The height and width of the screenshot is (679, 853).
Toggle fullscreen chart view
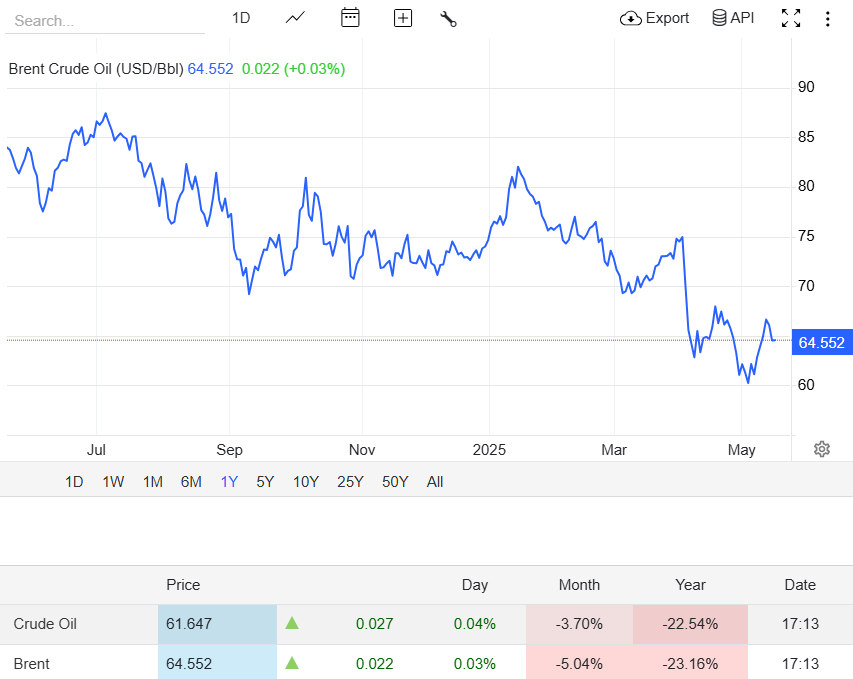coord(791,18)
